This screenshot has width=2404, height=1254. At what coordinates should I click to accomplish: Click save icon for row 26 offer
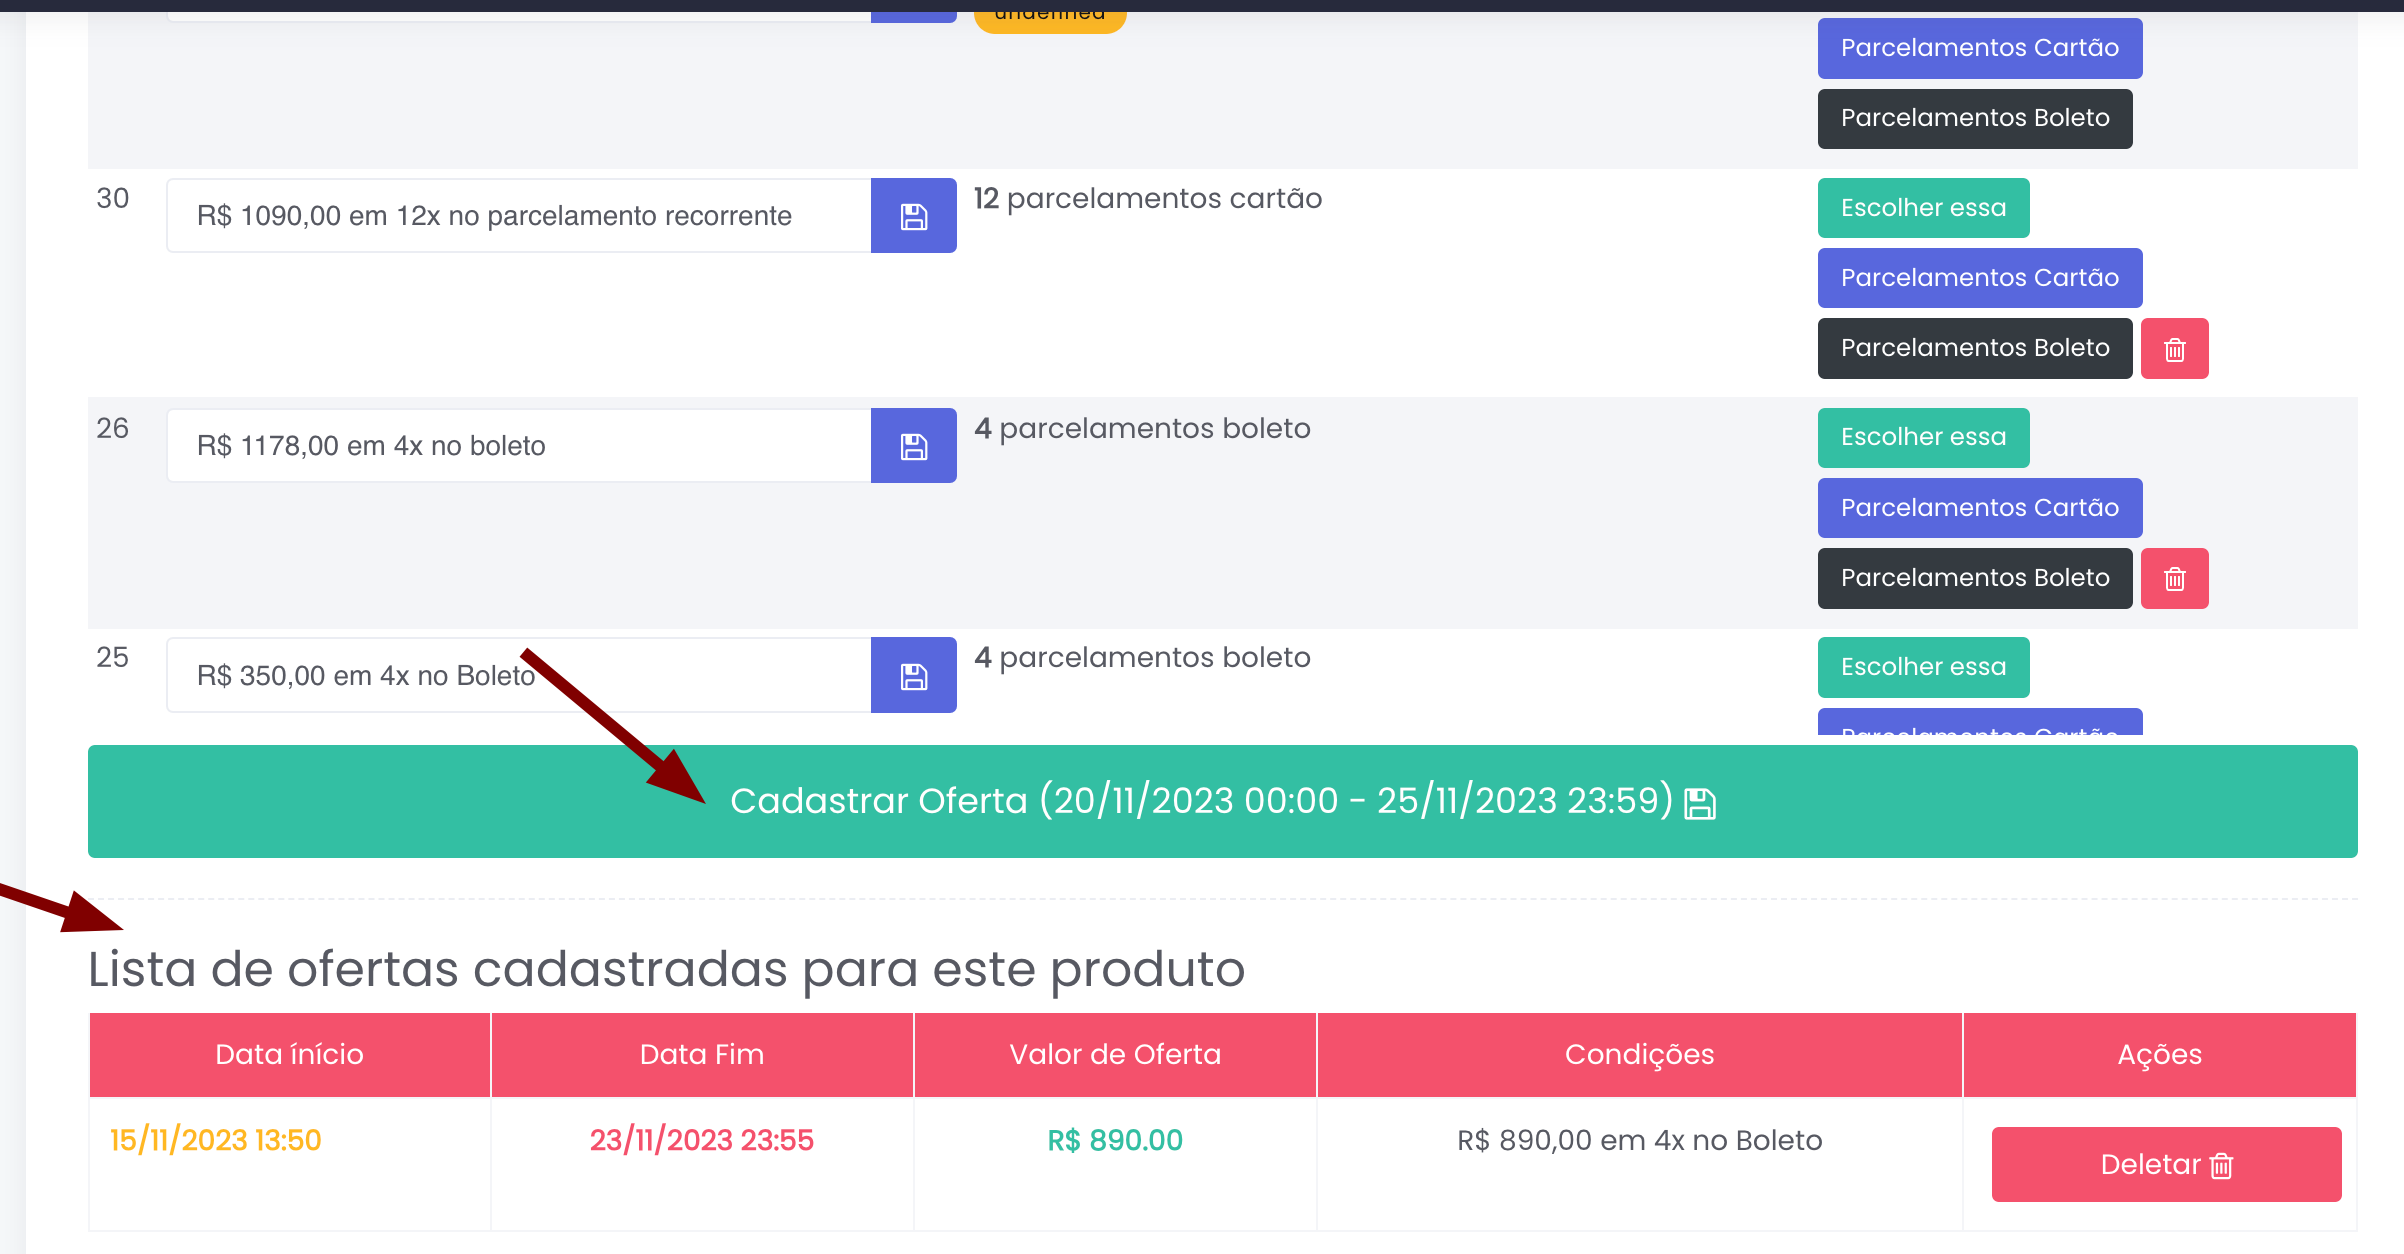click(x=913, y=446)
